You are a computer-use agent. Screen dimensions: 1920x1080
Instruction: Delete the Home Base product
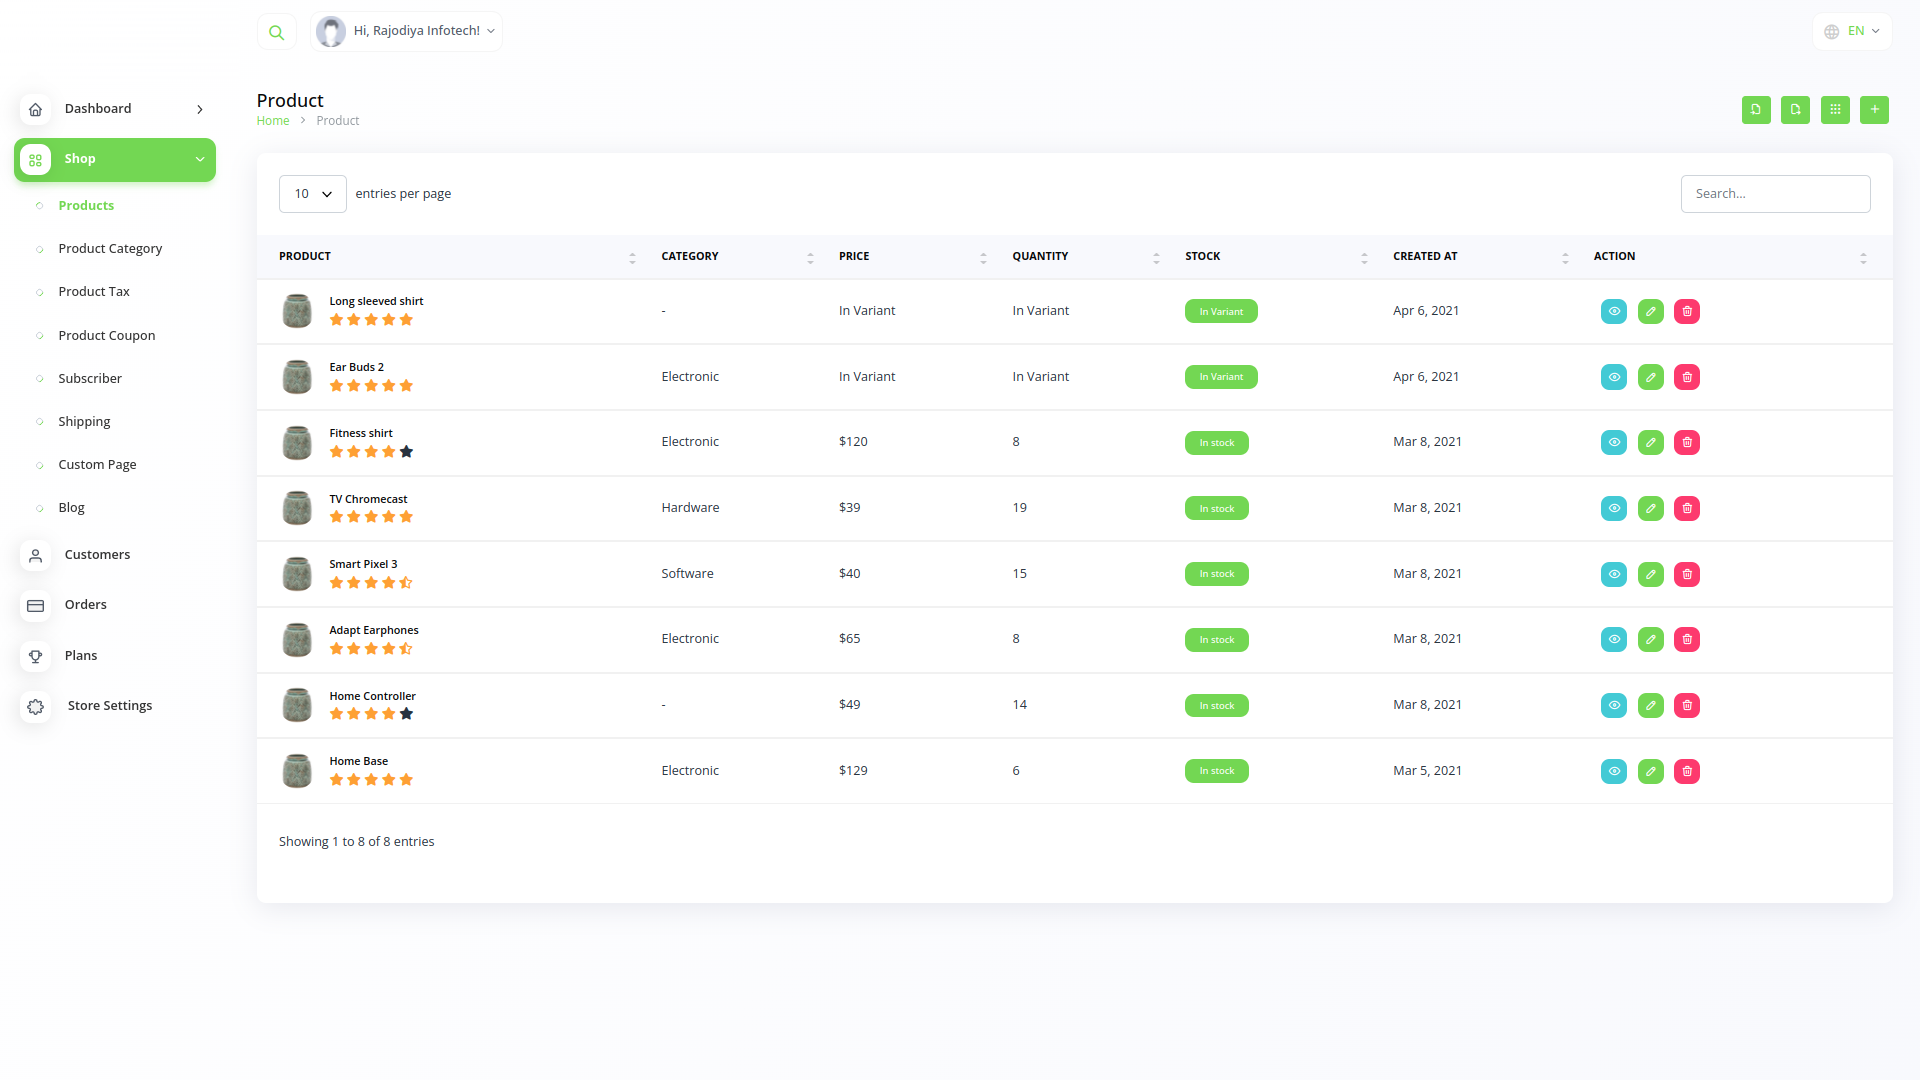click(1687, 772)
